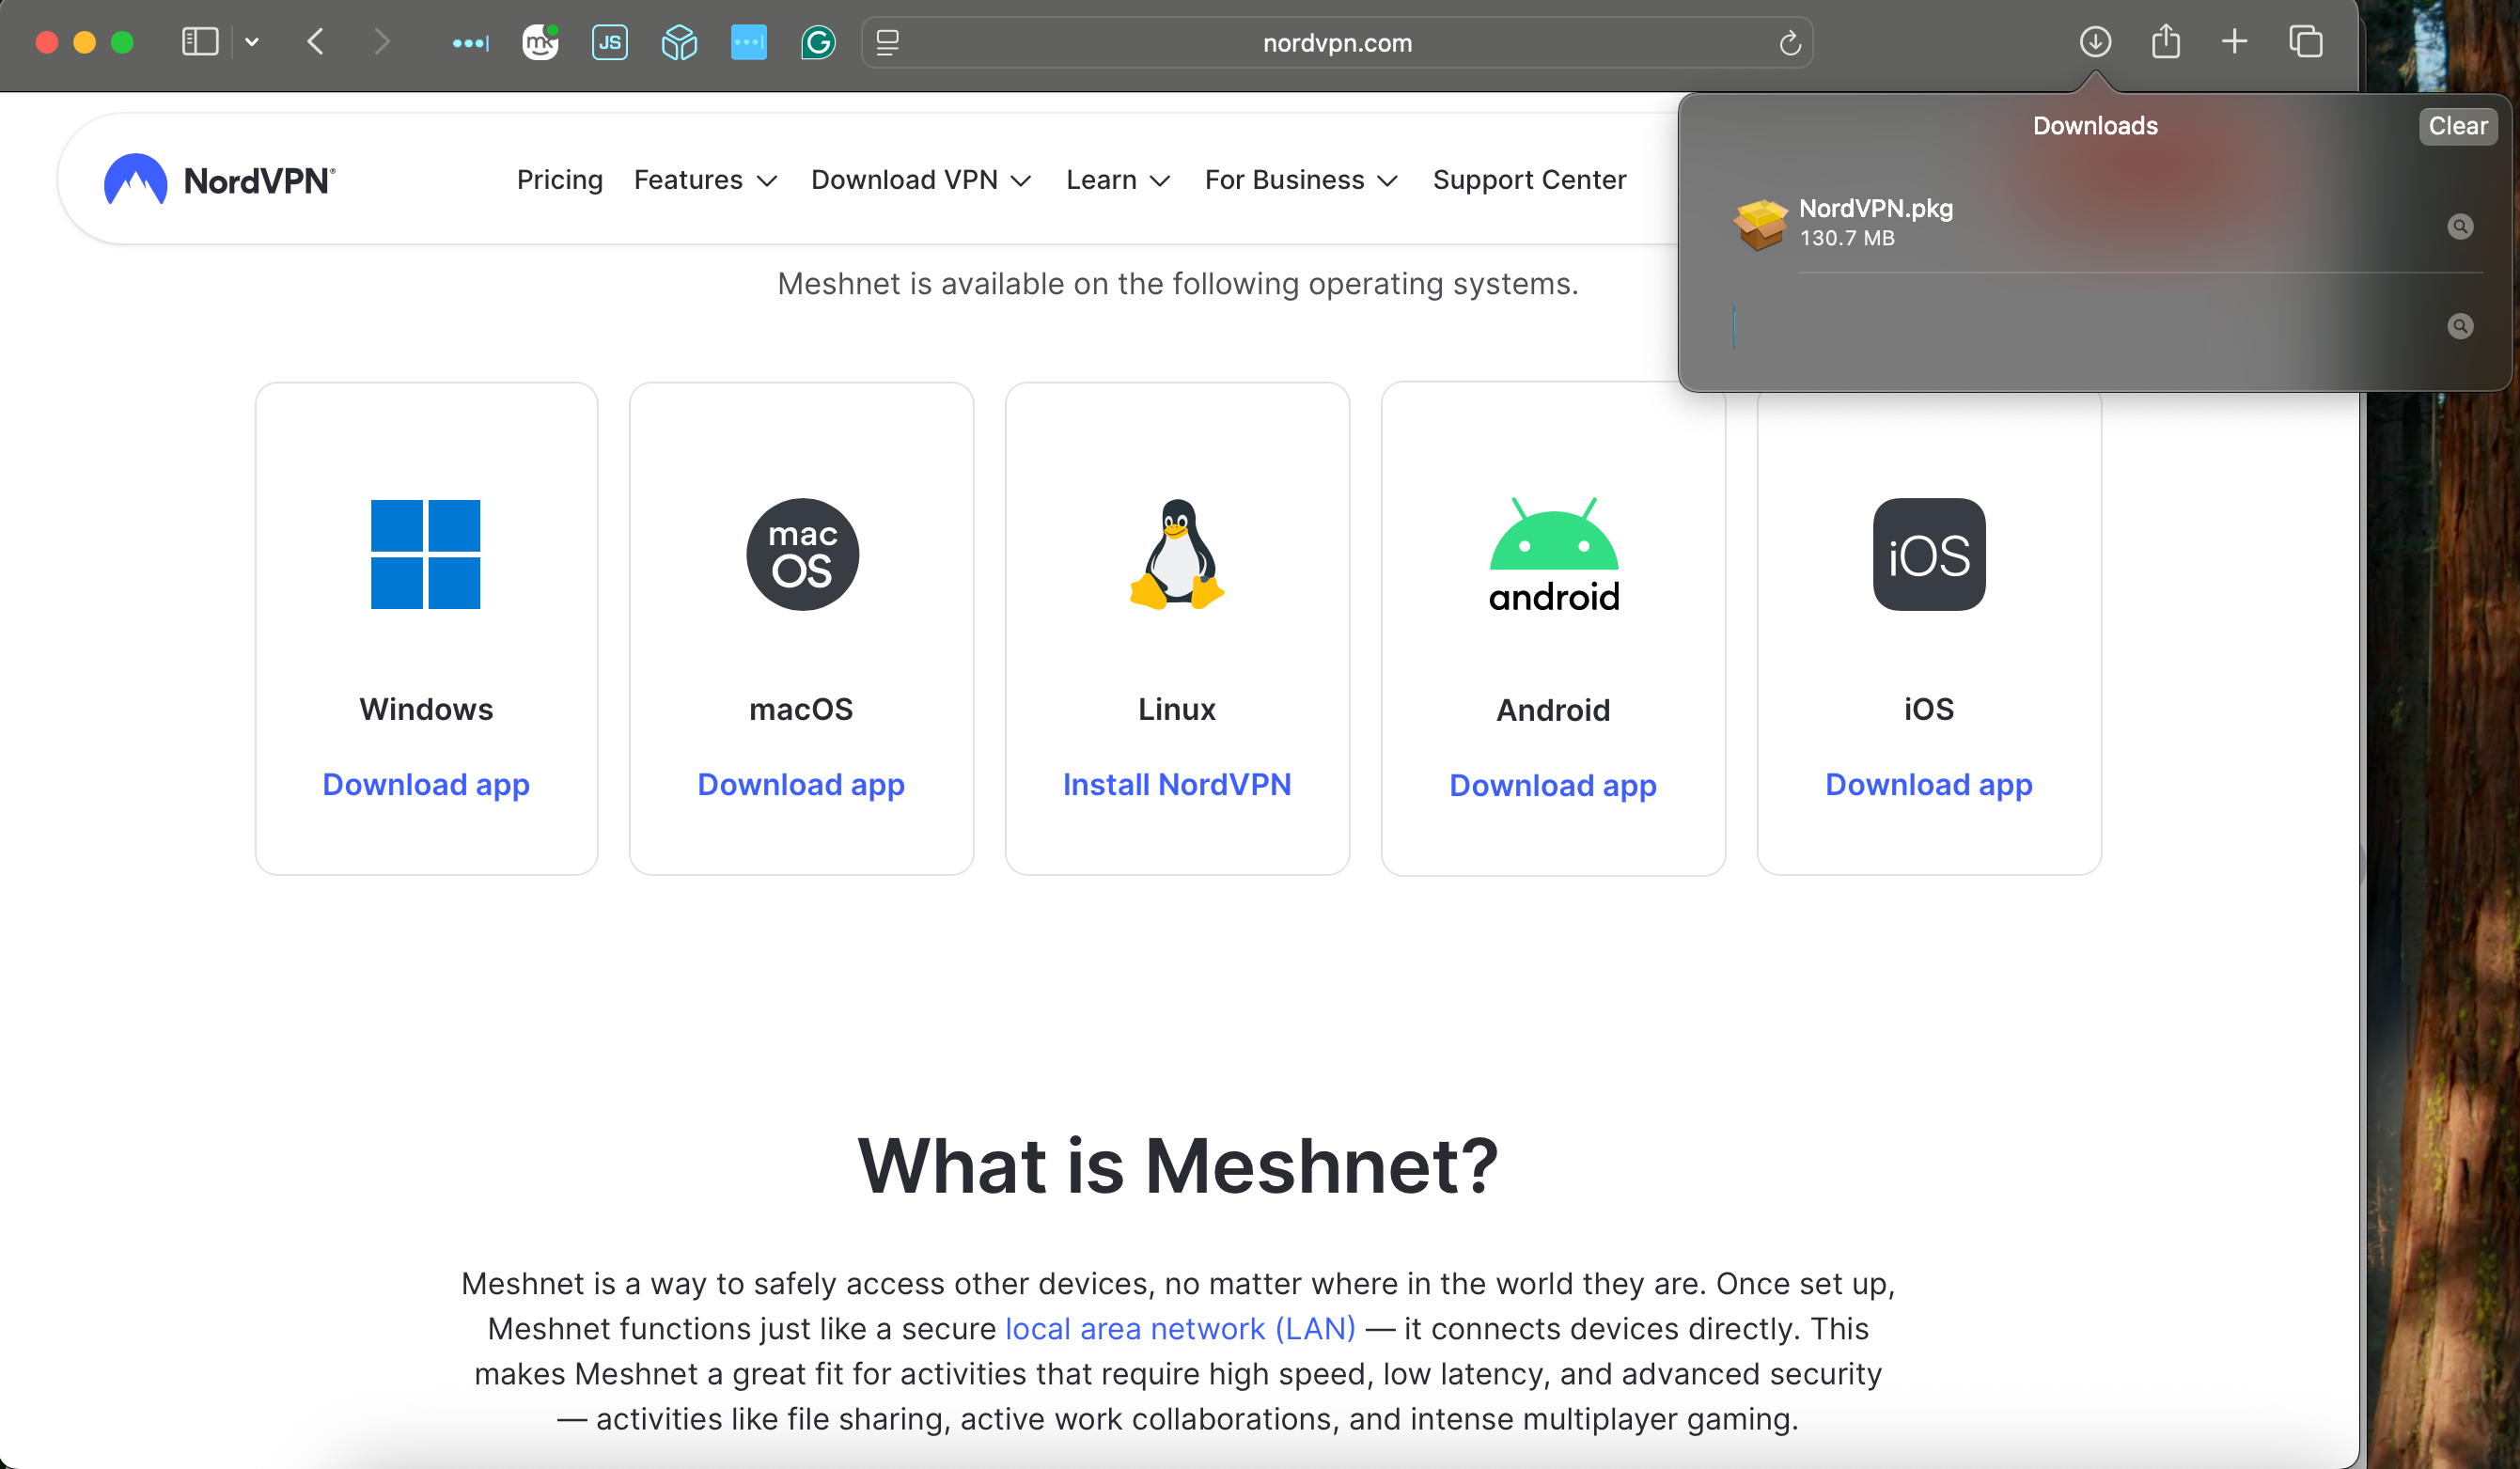This screenshot has height=1469, width=2520.
Task: Click the 130.7 MB file size text
Action: [1847, 238]
